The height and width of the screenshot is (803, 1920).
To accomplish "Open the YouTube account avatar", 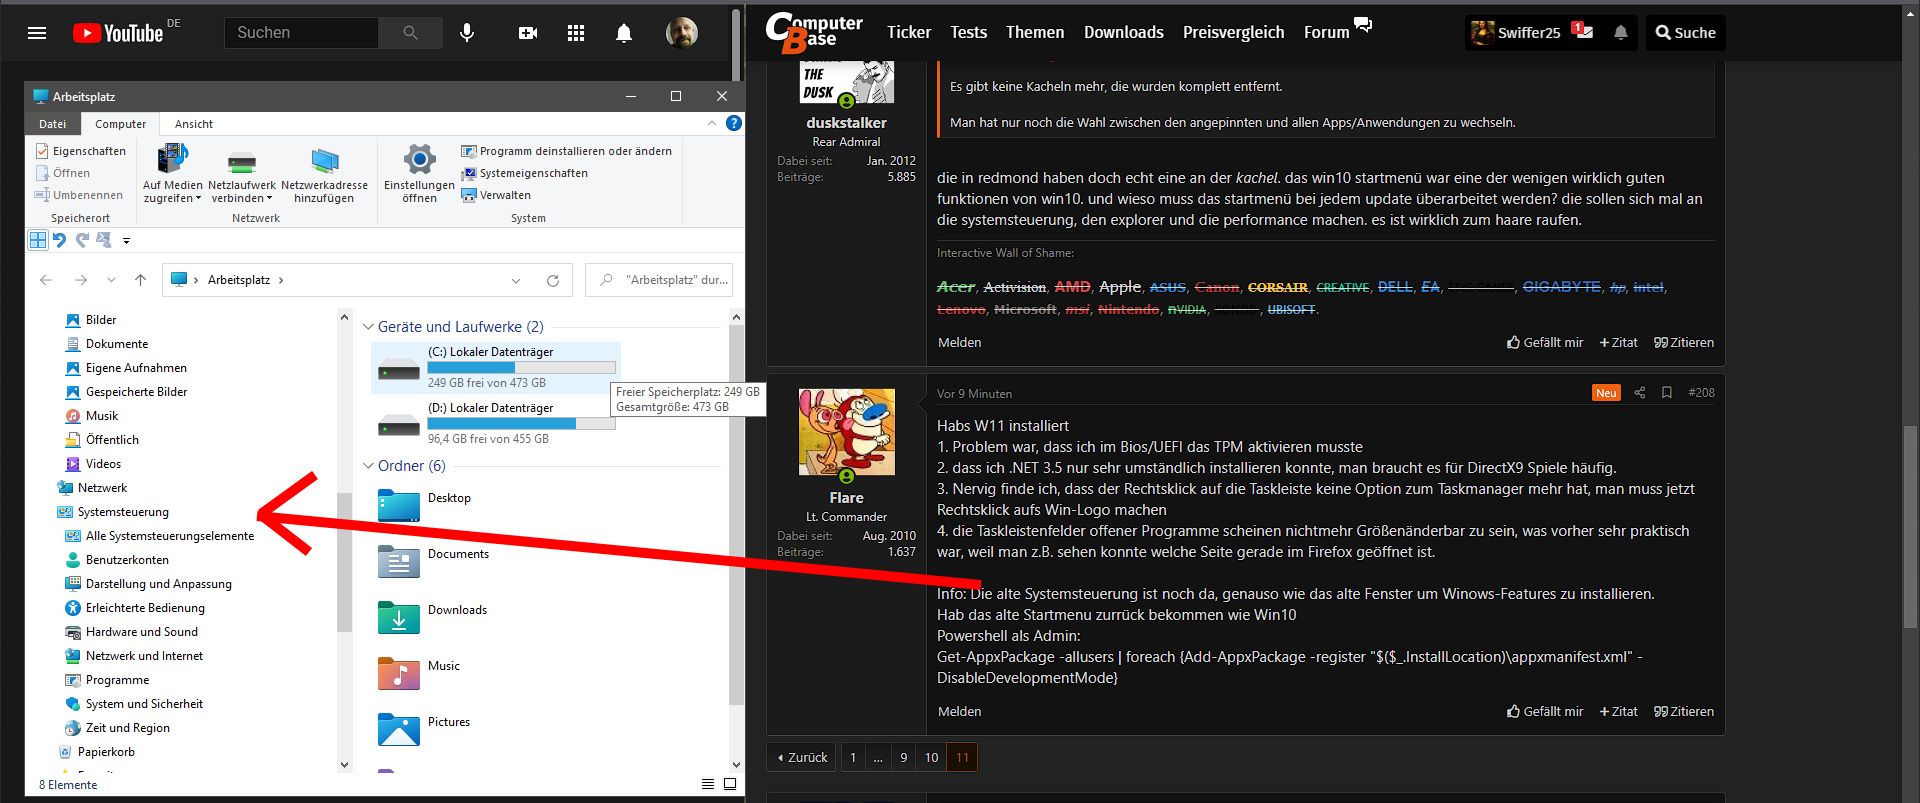I will [x=682, y=33].
